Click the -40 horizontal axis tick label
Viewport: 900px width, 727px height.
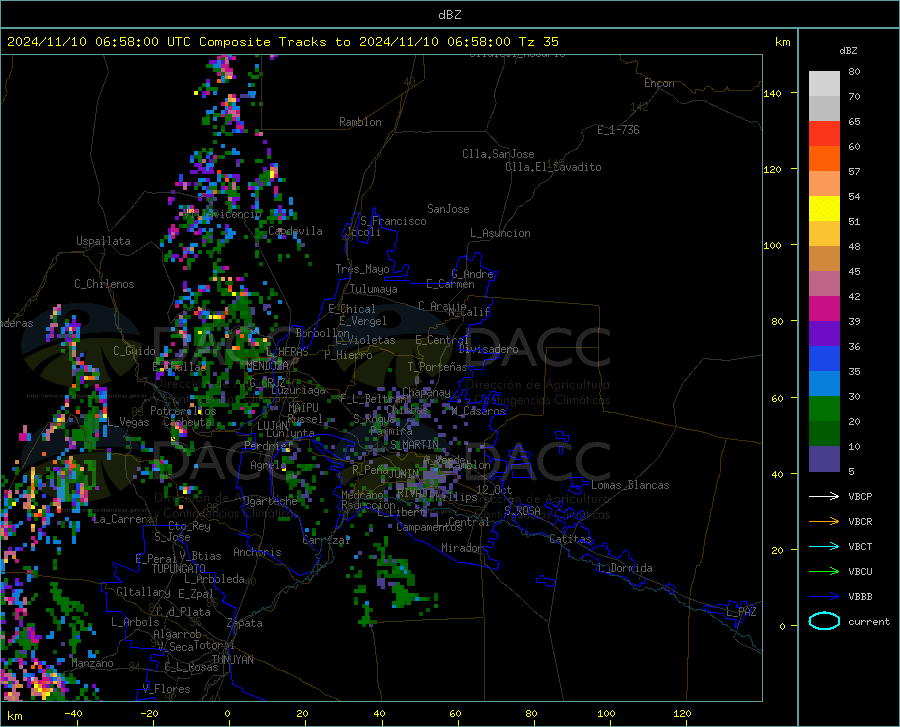tap(73, 714)
